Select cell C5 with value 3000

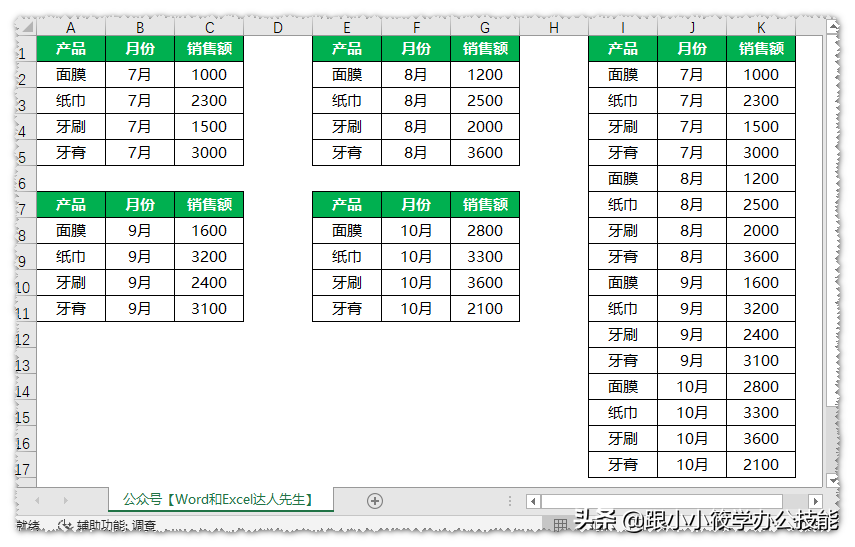tap(209, 153)
